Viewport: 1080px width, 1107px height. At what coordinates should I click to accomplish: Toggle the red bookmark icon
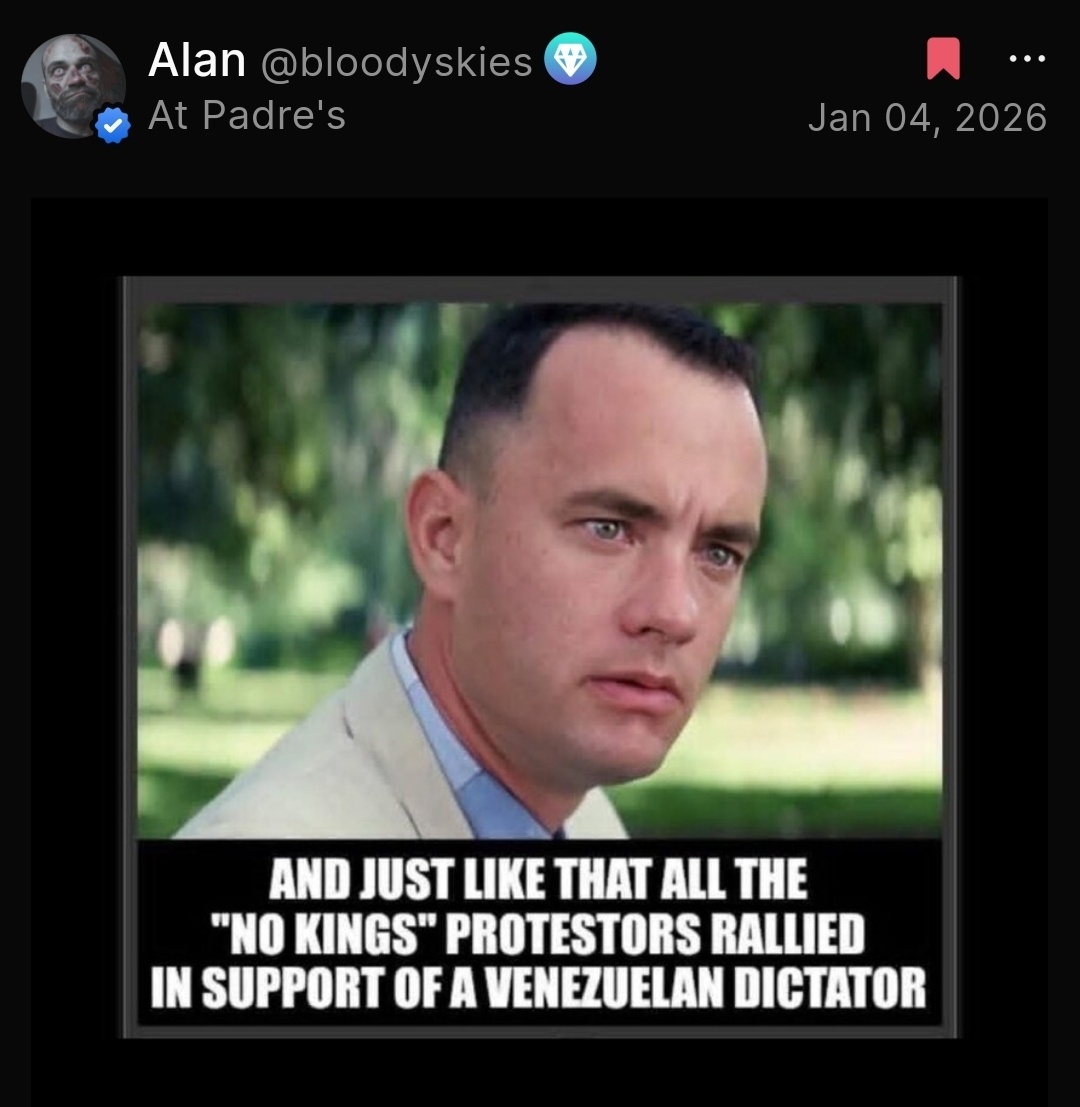point(943,59)
